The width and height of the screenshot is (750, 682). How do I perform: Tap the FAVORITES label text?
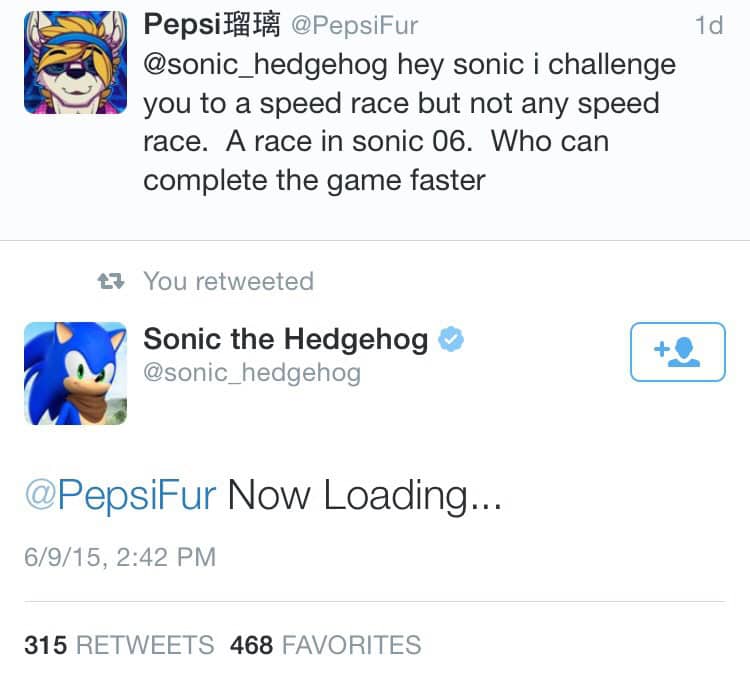pyautogui.click(x=352, y=645)
